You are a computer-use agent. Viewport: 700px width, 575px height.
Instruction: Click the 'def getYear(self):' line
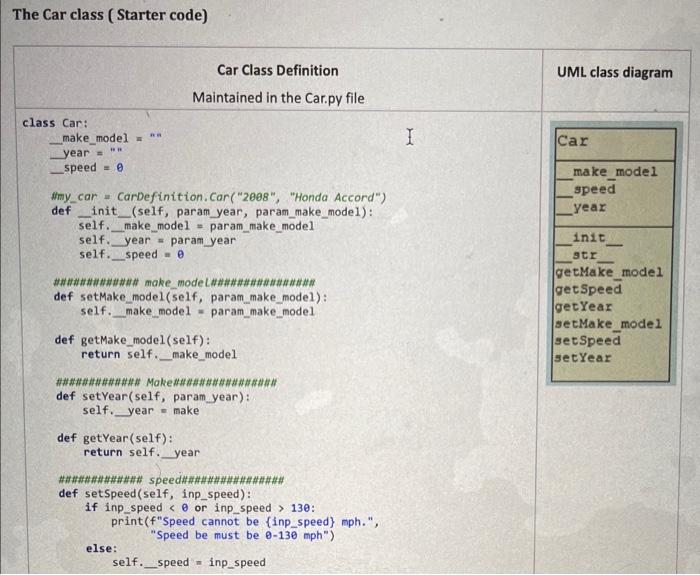pos(115,438)
